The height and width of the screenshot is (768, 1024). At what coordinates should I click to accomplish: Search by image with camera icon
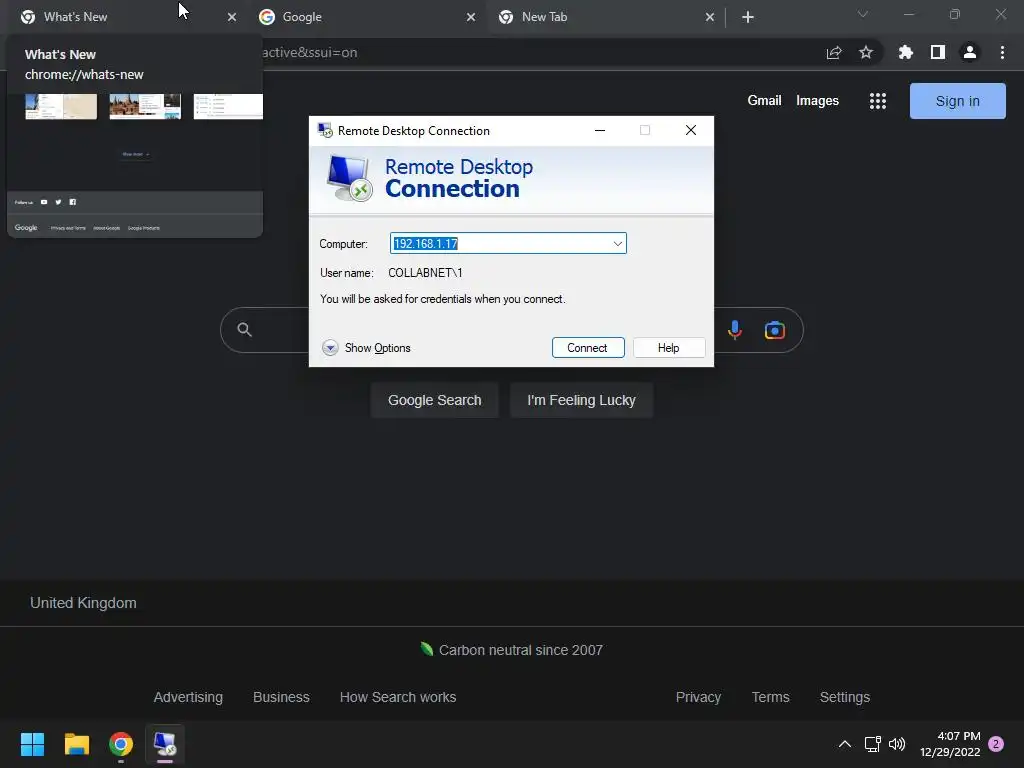pyautogui.click(x=775, y=330)
